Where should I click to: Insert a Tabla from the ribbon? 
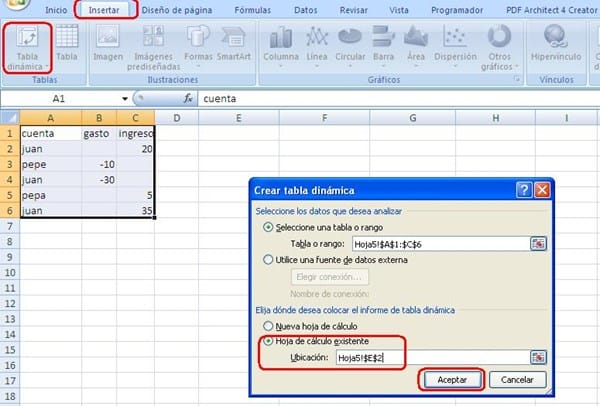pyautogui.click(x=67, y=43)
